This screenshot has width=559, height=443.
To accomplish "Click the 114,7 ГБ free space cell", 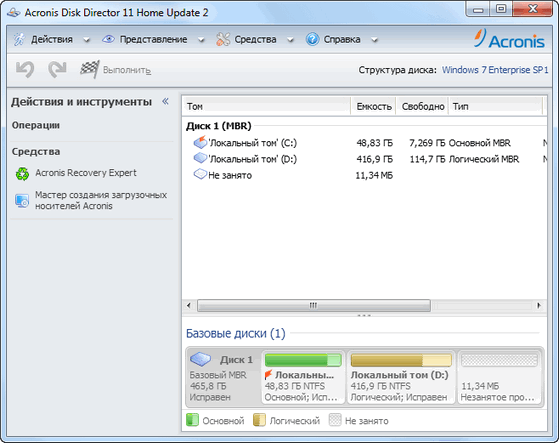I will click(x=427, y=159).
